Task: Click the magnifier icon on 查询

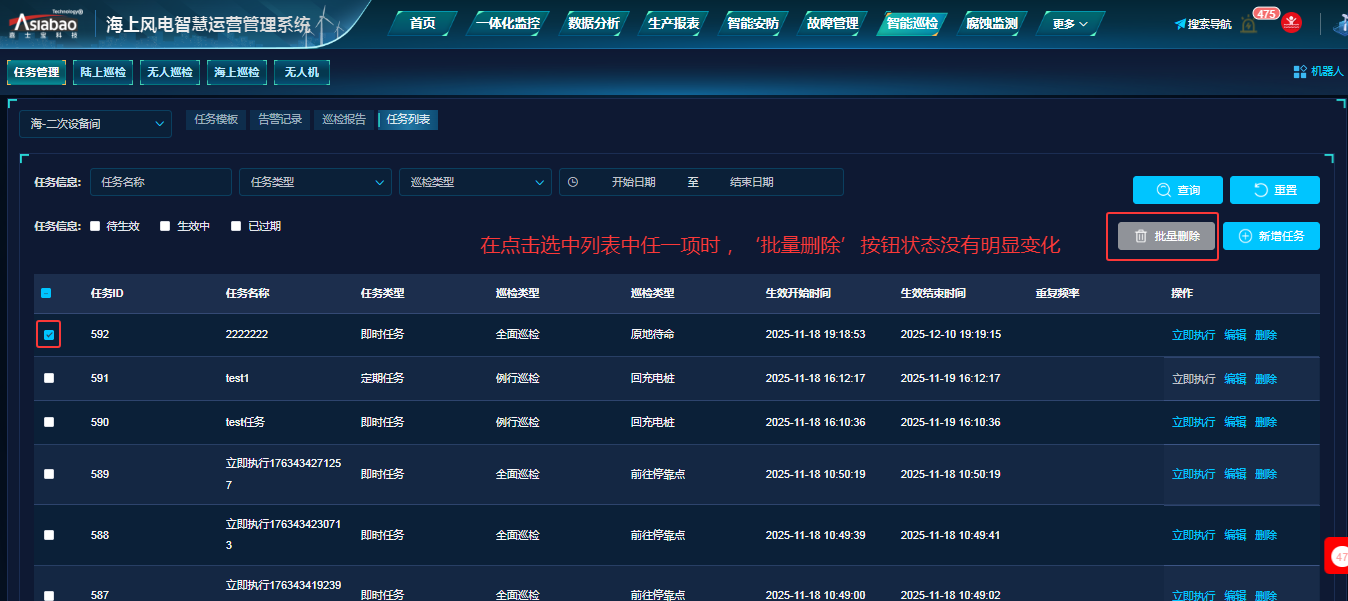Action: 1163,191
